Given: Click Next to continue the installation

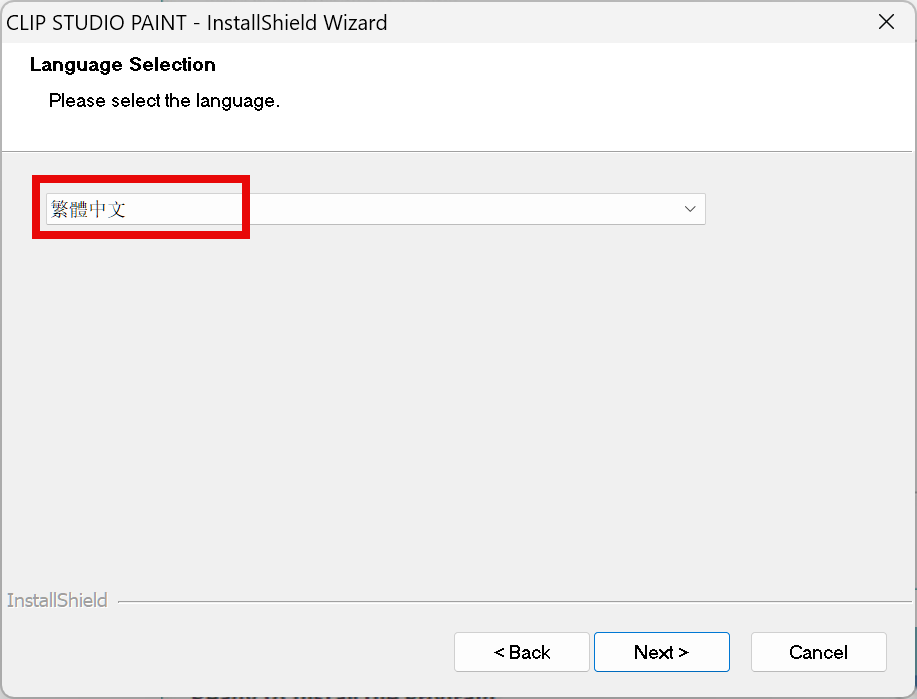Looking at the screenshot, I should [661, 652].
